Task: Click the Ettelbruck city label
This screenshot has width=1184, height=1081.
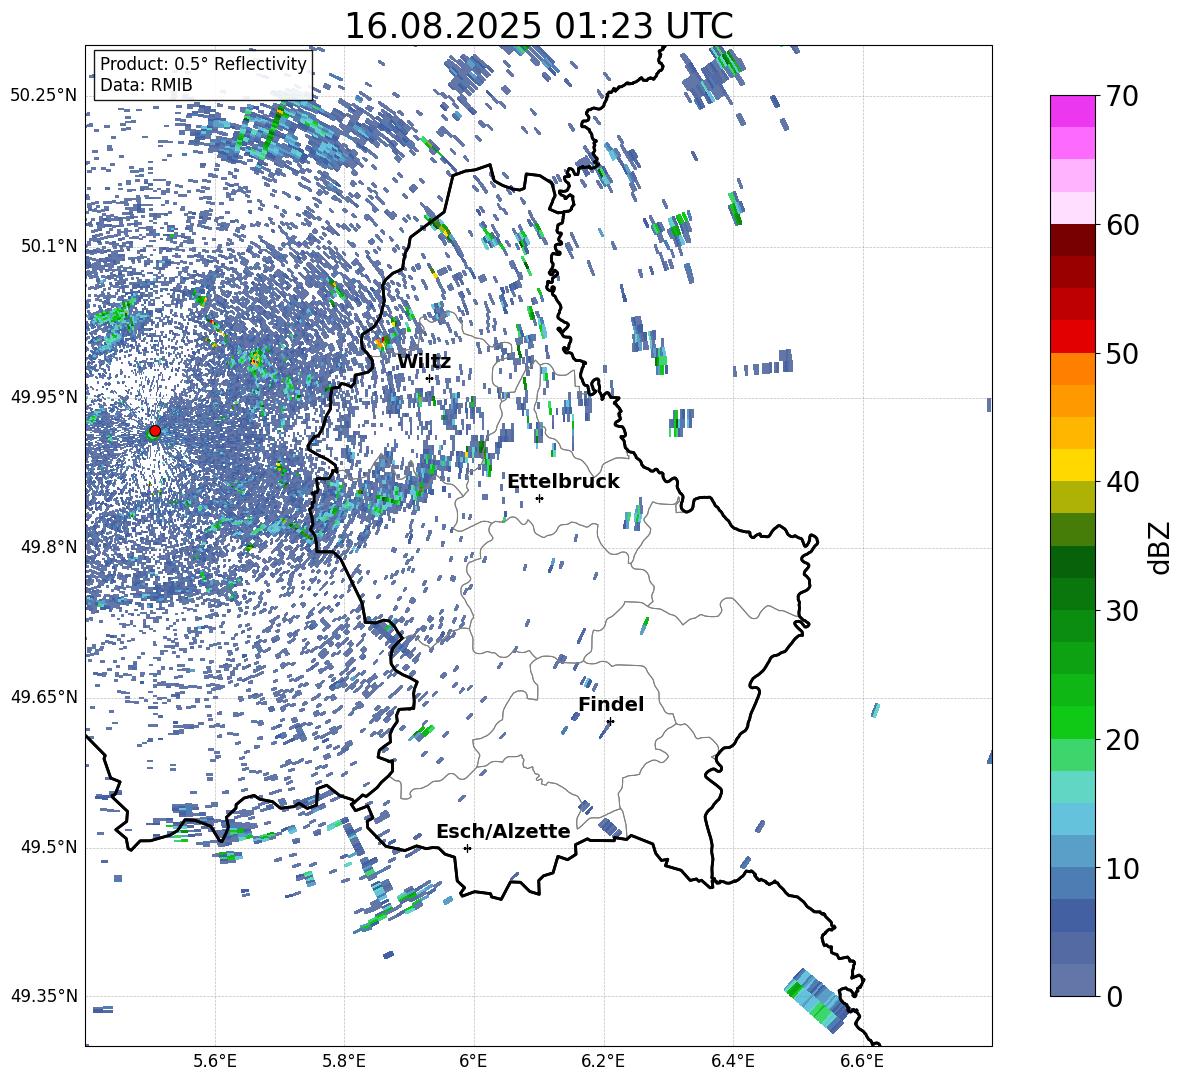Action: click(x=563, y=481)
